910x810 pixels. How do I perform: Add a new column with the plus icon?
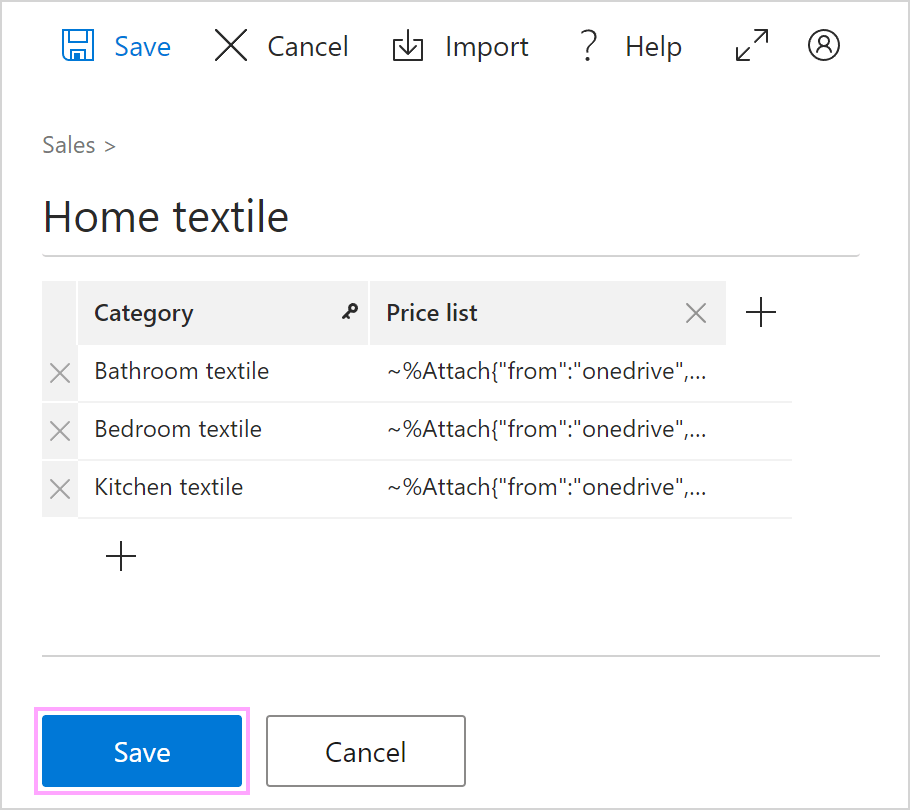pos(760,312)
